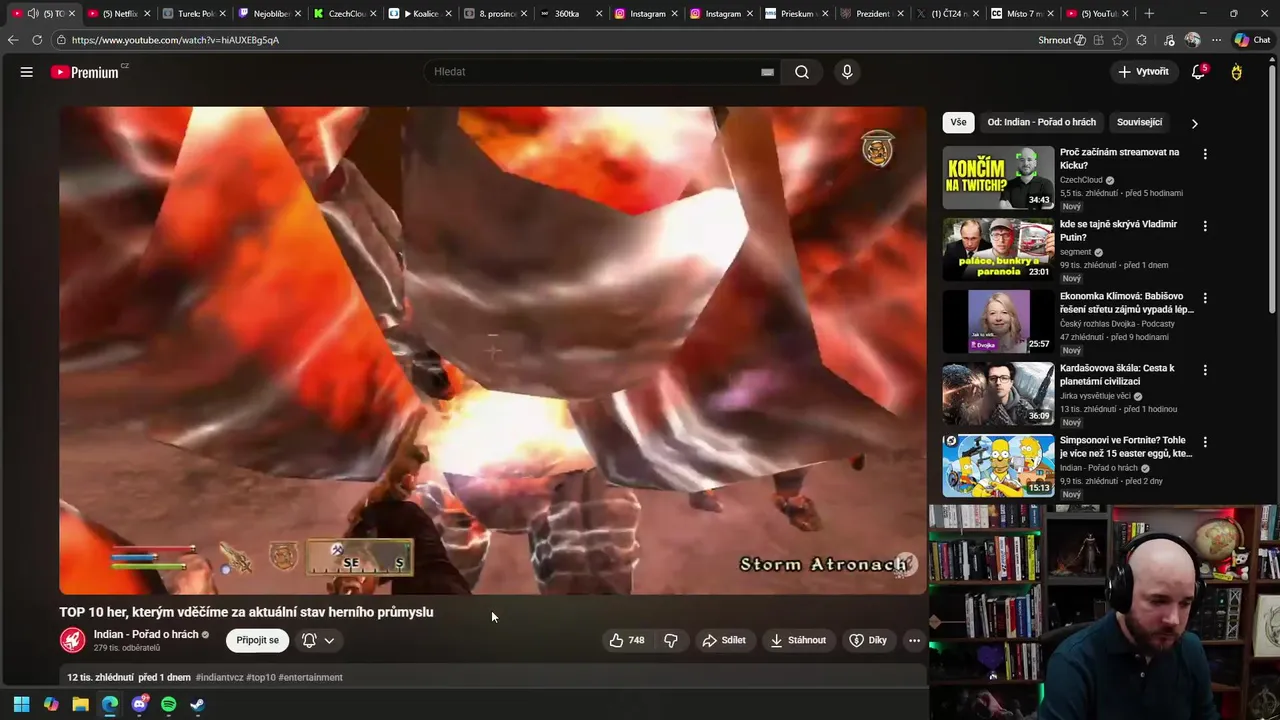Add page to favorites star icon
Screen dimensions: 1280x720
tap(1117, 40)
